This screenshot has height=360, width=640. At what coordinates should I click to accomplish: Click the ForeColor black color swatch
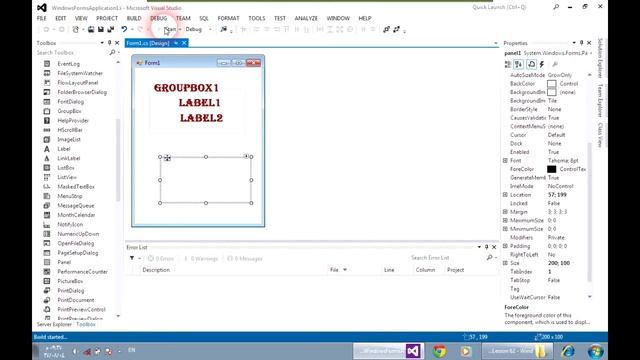tap(551, 169)
